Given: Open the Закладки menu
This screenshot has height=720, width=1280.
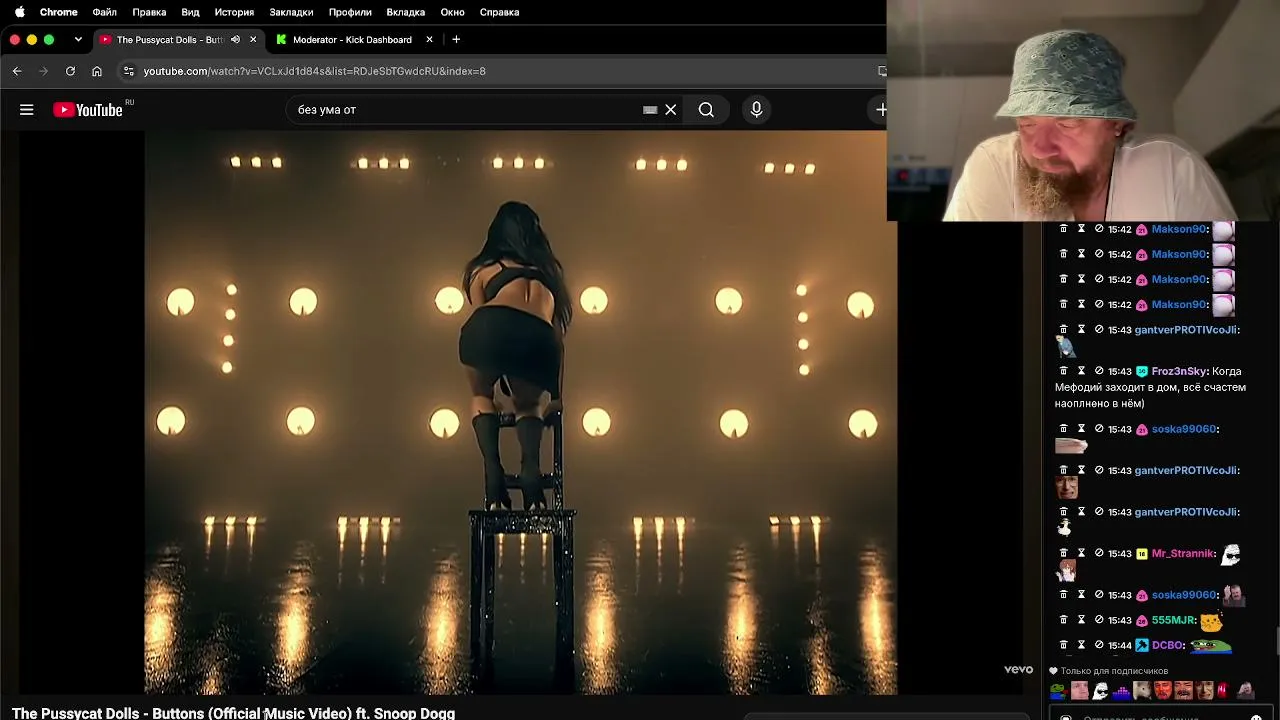Looking at the screenshot, I should (x=291, y=12).
